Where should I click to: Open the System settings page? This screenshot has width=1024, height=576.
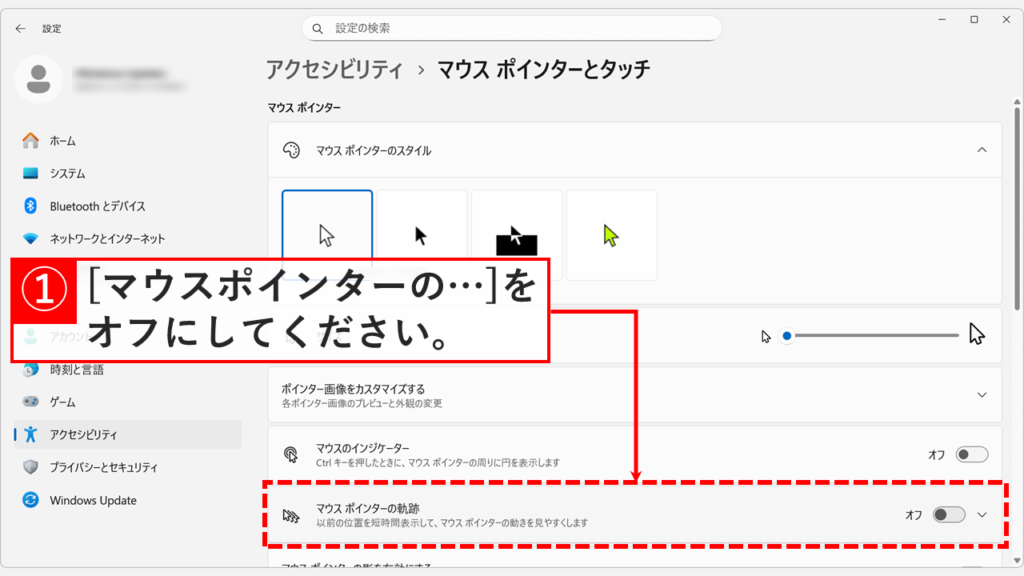coord(67,173)
